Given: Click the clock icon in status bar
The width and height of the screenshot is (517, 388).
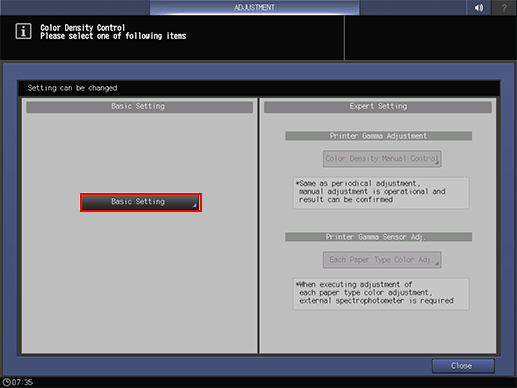Looking at the screenshot, I should [6, 382].
